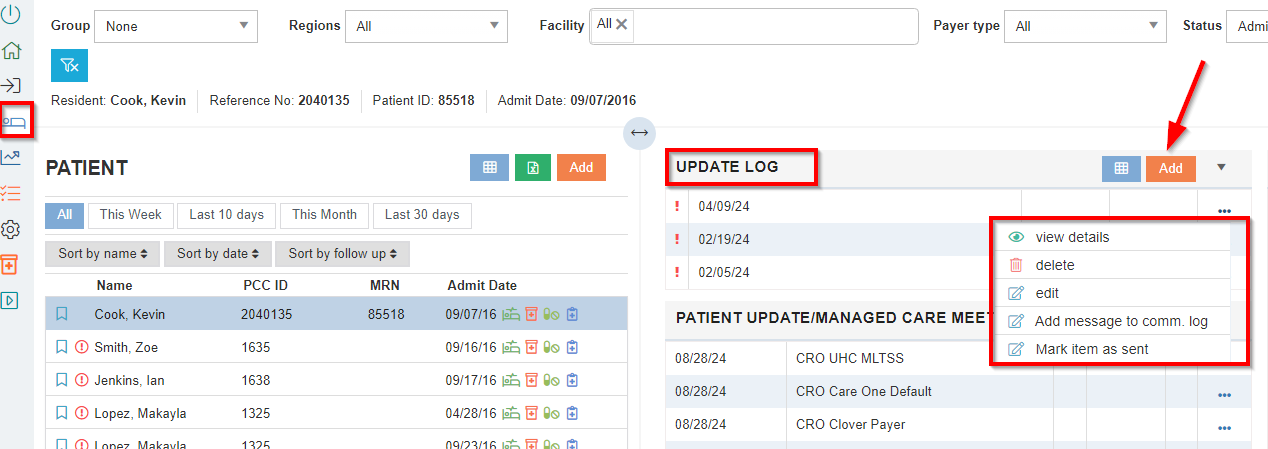Click the green pill icon in Cook, Kevin row

click(x=552, y=314)
